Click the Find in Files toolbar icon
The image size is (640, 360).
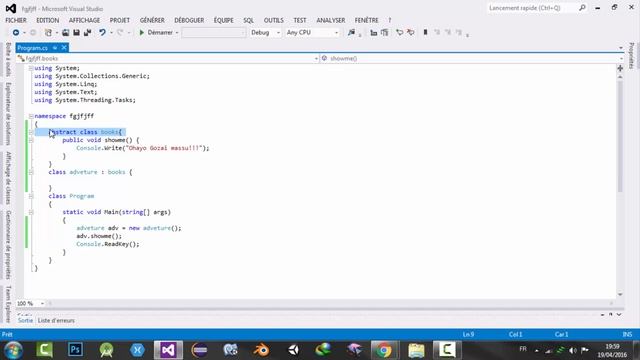pos(351,32)
